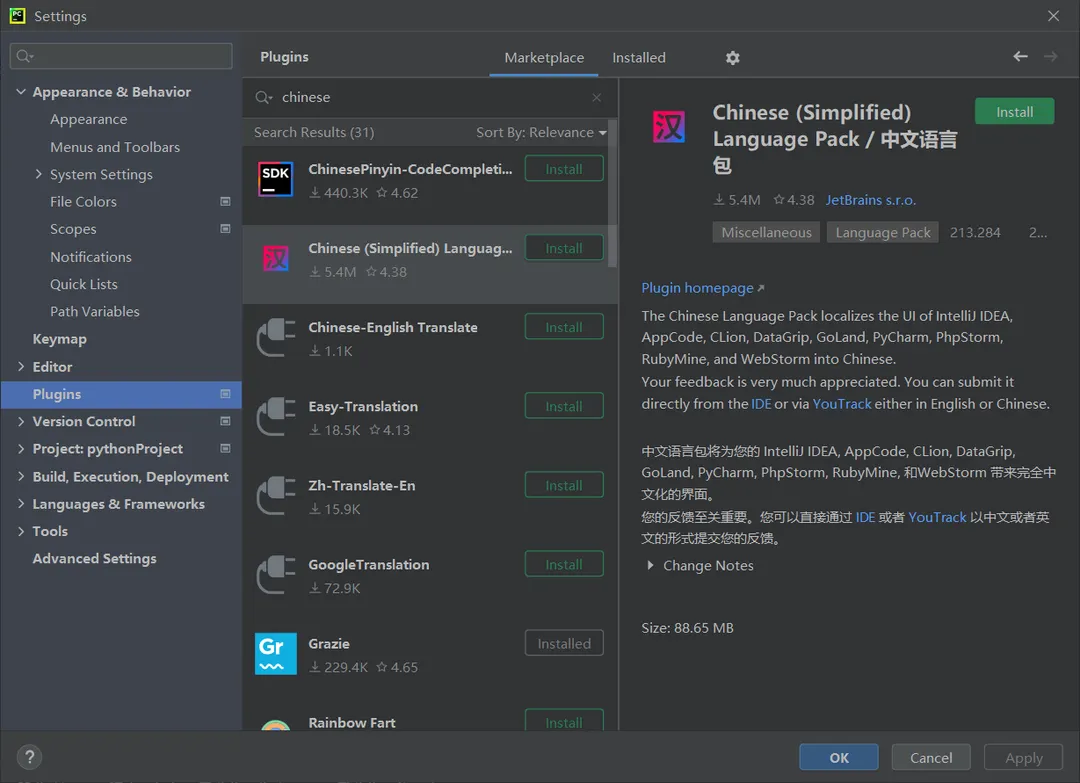
Task: Click the help question mark icon
Action: pos(30,758)
